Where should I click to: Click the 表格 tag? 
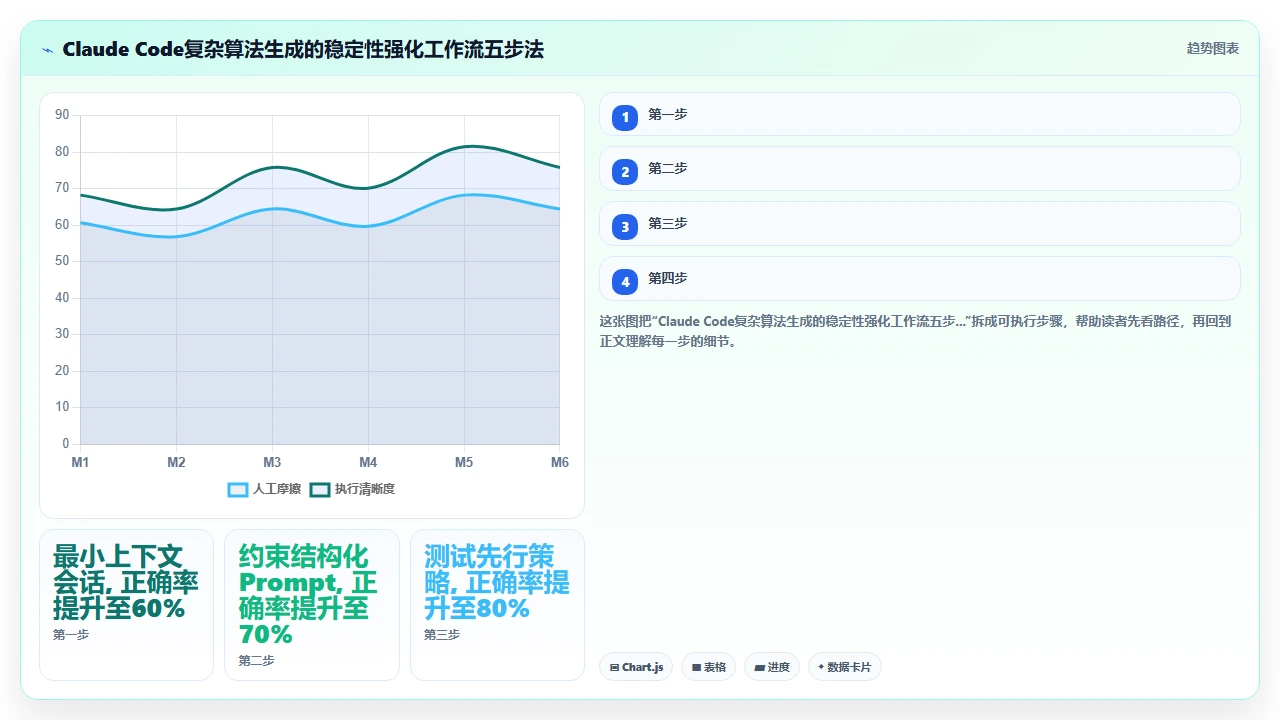pos(709,667)
